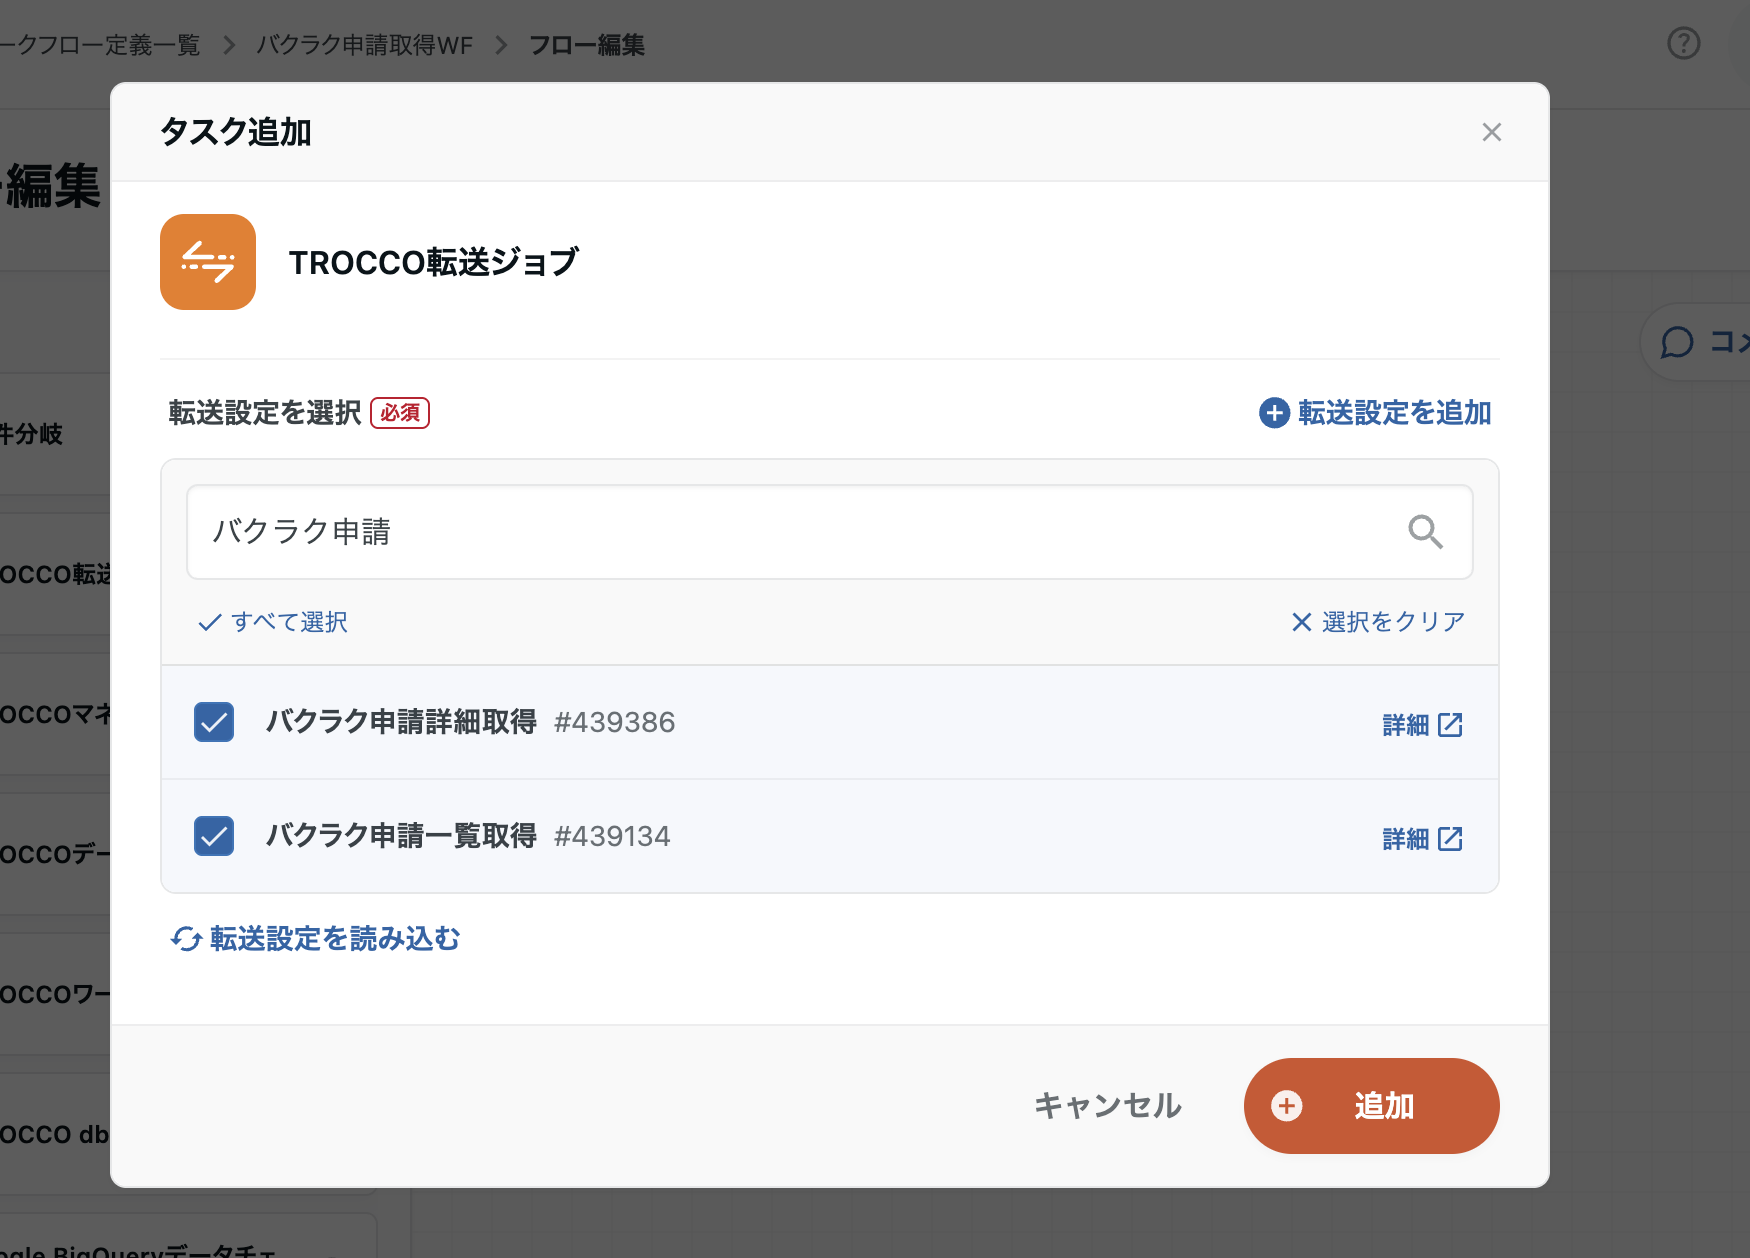This screenshot has width=1750, height=1258.
Task: Uncheck the バクラク申請一覧取得 checkbox
Action: (x=213, y=836)
